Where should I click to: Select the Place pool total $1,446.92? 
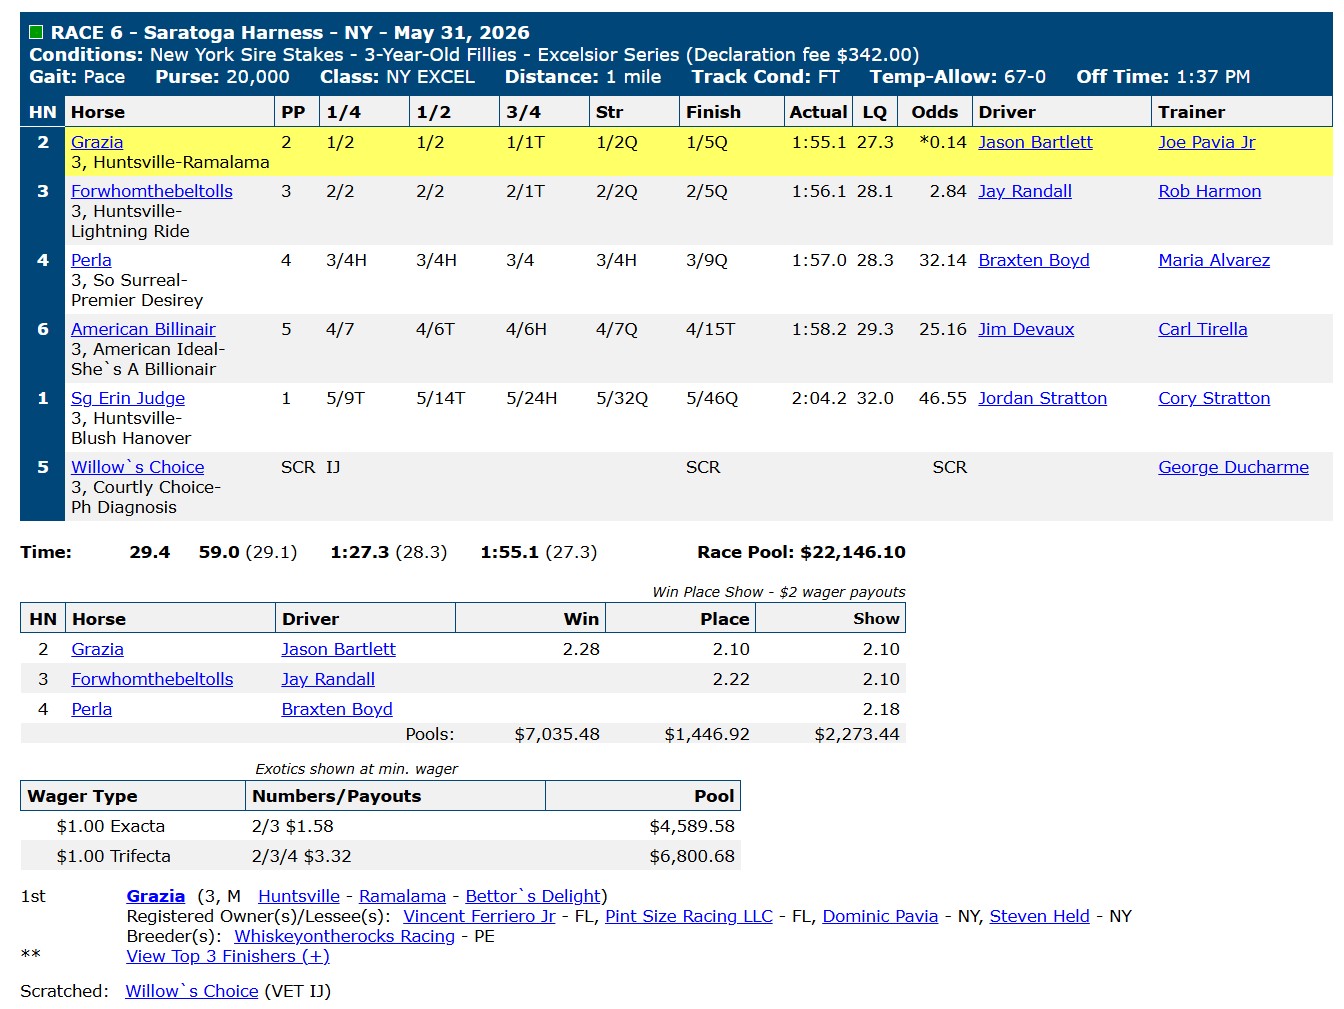(707, 734)
